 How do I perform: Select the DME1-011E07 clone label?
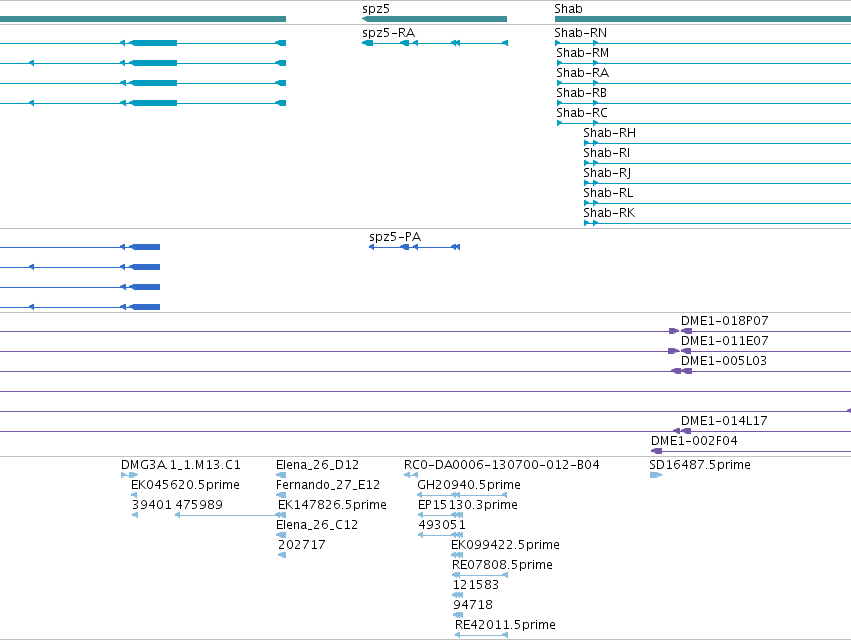click(x=725, y=341)
